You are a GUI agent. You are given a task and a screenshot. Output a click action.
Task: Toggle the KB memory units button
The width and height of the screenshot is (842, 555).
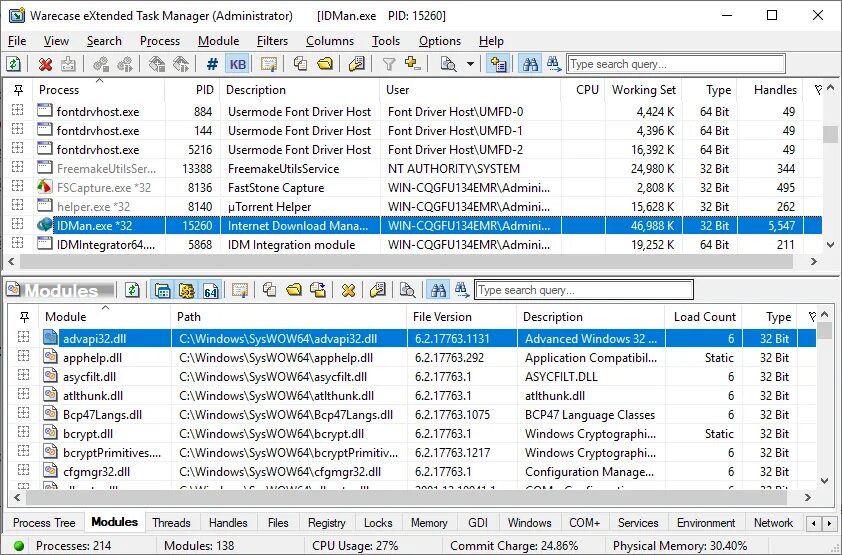tap(237, 64)
